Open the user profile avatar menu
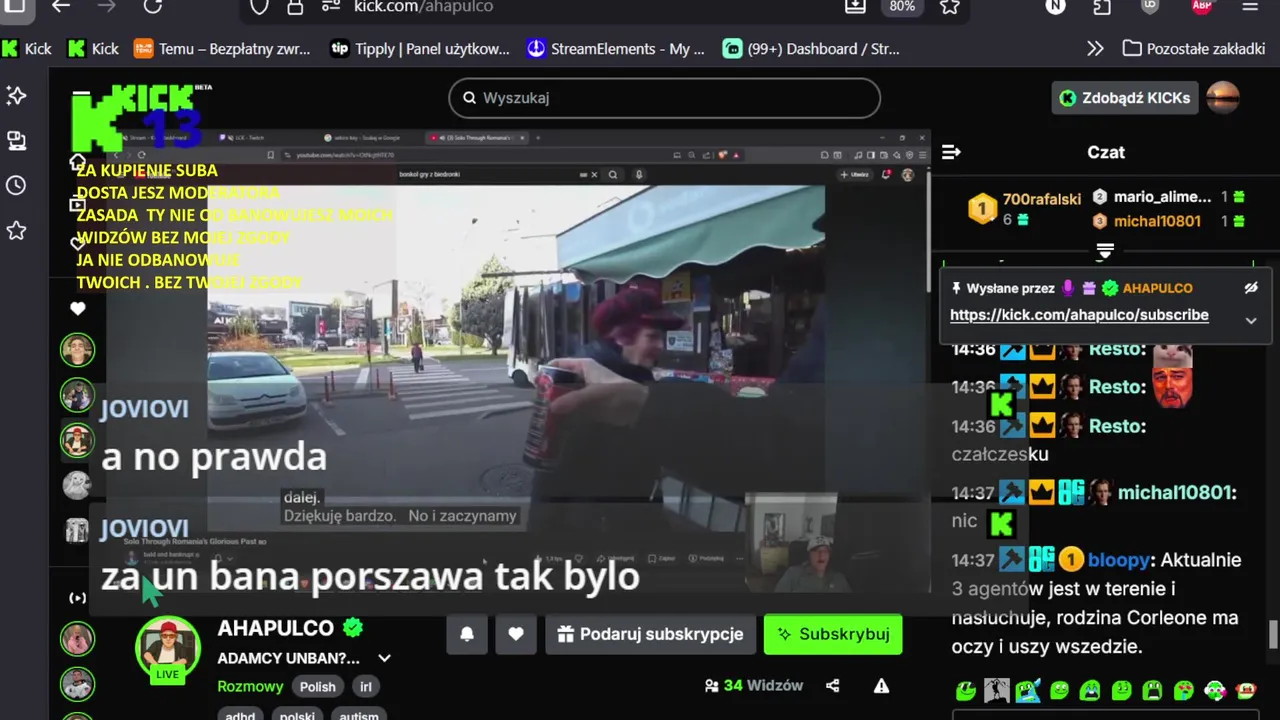 tap(1223, 98)
